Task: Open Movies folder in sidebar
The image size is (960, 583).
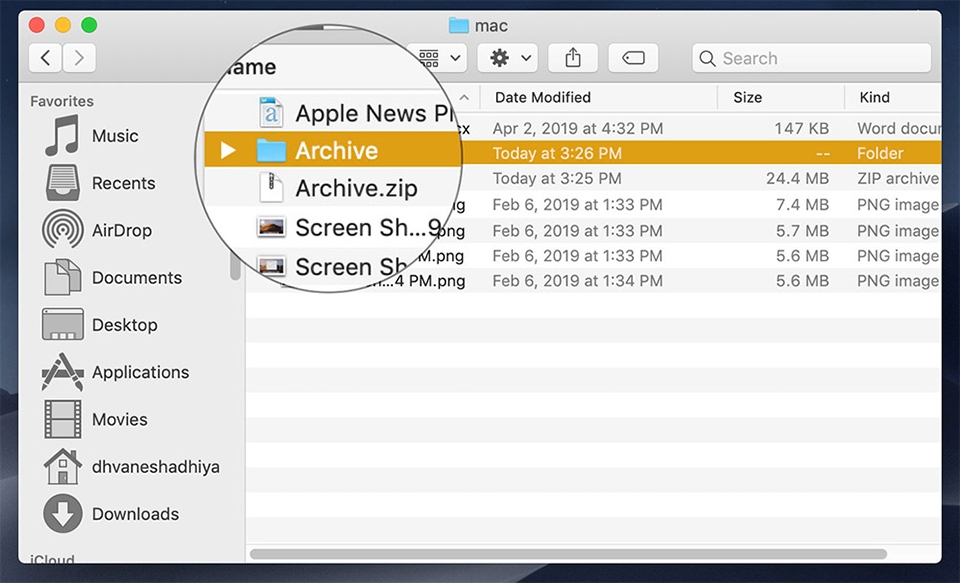Action: (119, 420)
